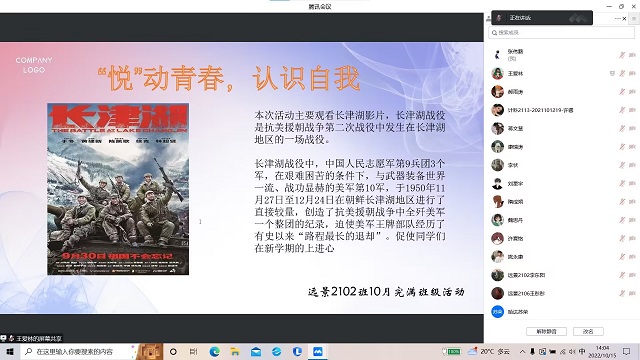Viewport: 640px width, 360px height.
Task: Click the COMPANY LOGO text on slide
Action: pos(34,65)
